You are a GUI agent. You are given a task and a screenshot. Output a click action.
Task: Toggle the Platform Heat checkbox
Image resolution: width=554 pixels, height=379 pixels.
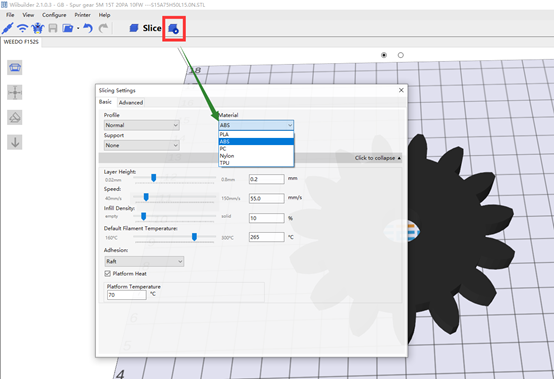tap(107, 273)
